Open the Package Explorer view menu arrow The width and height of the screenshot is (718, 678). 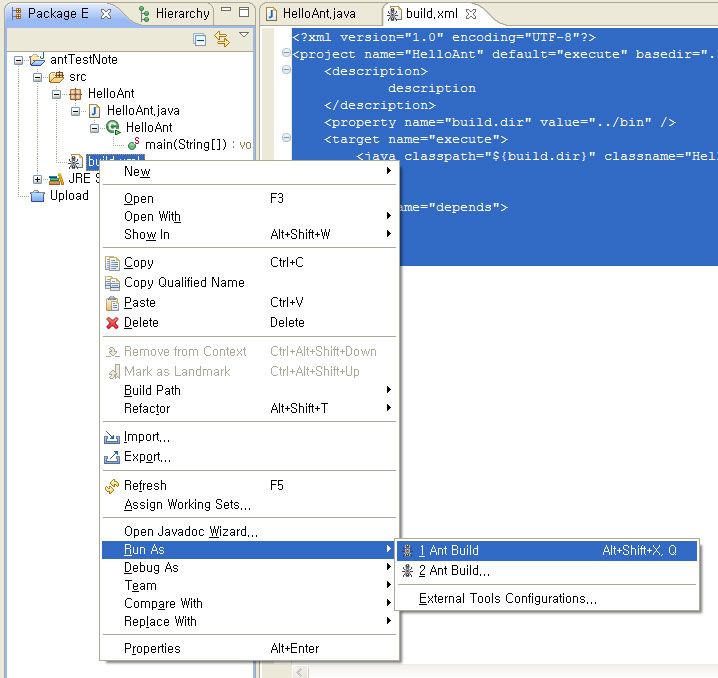(x=244, y=35)
